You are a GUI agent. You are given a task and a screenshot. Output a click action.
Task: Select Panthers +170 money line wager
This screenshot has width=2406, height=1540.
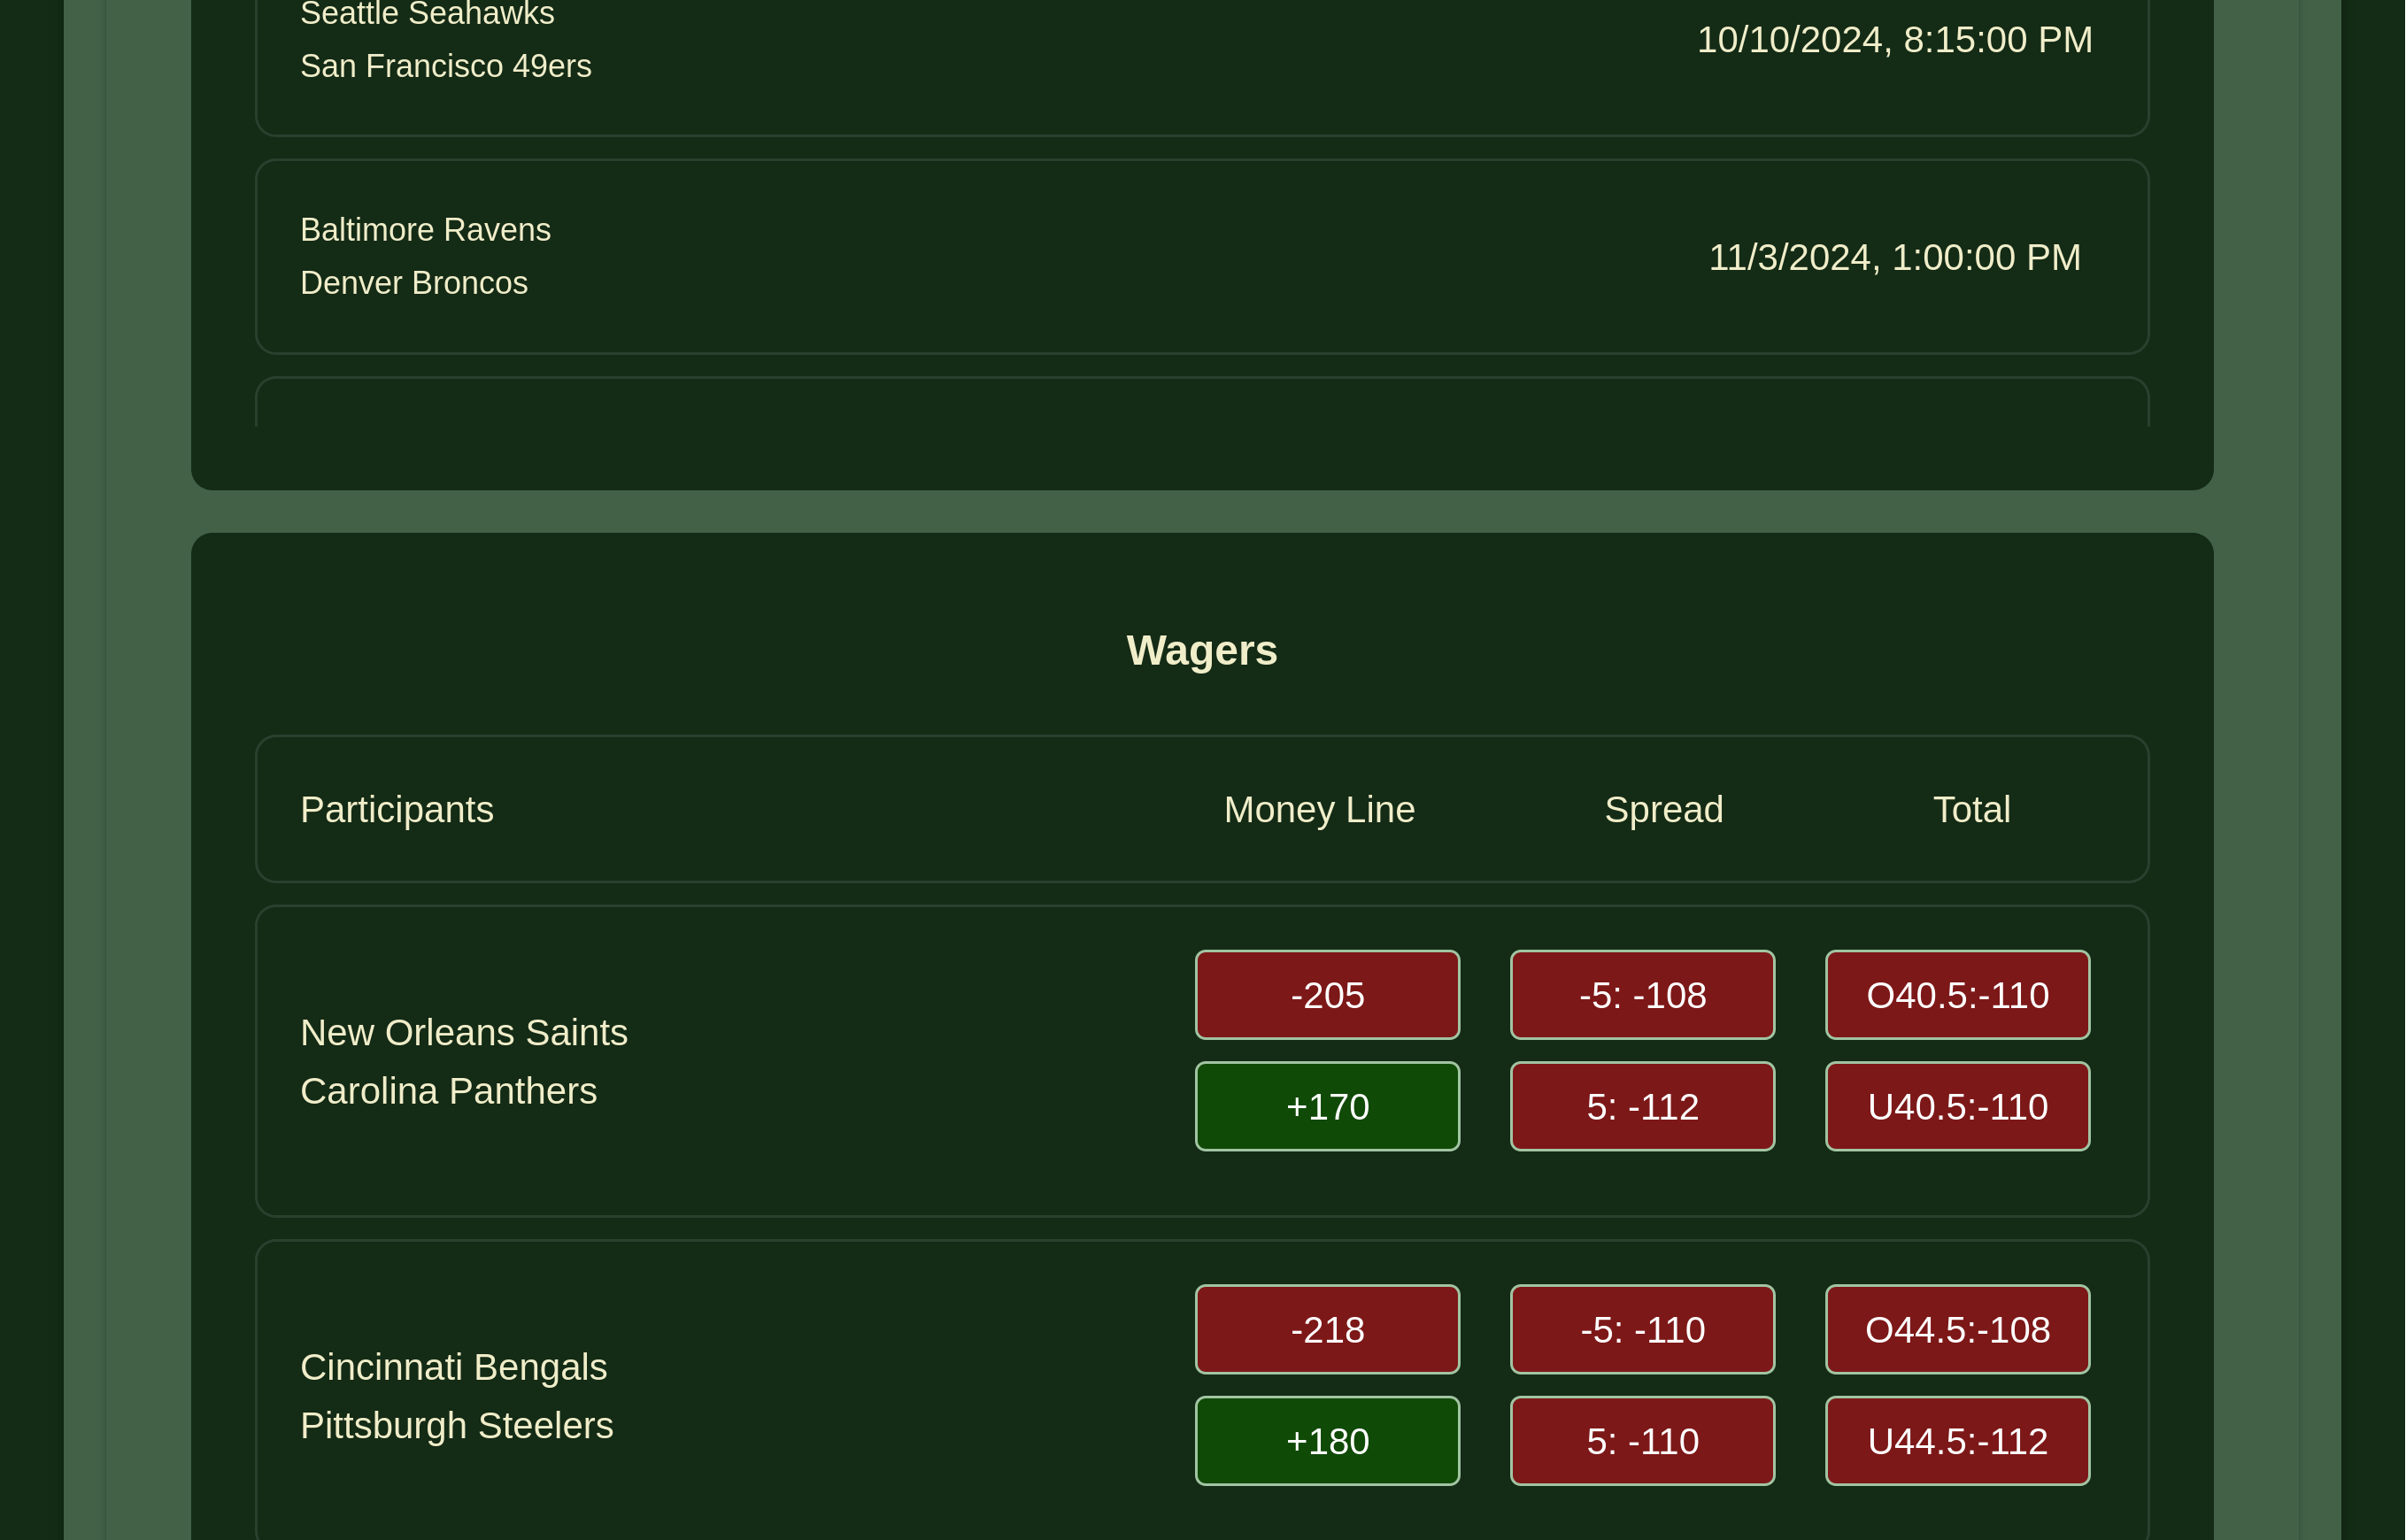1327,1106
